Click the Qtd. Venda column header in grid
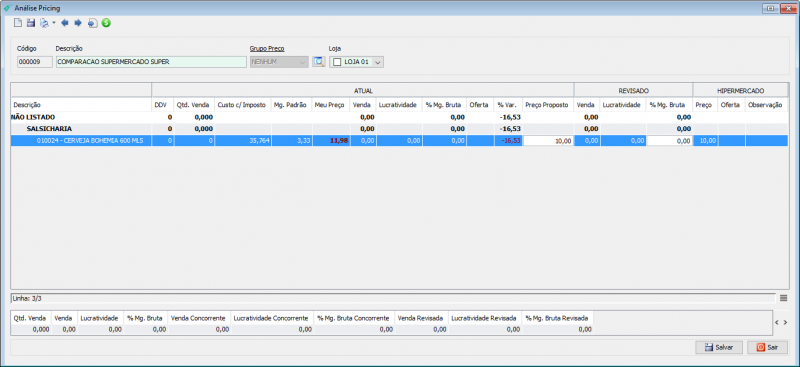 tap(194, 105)
